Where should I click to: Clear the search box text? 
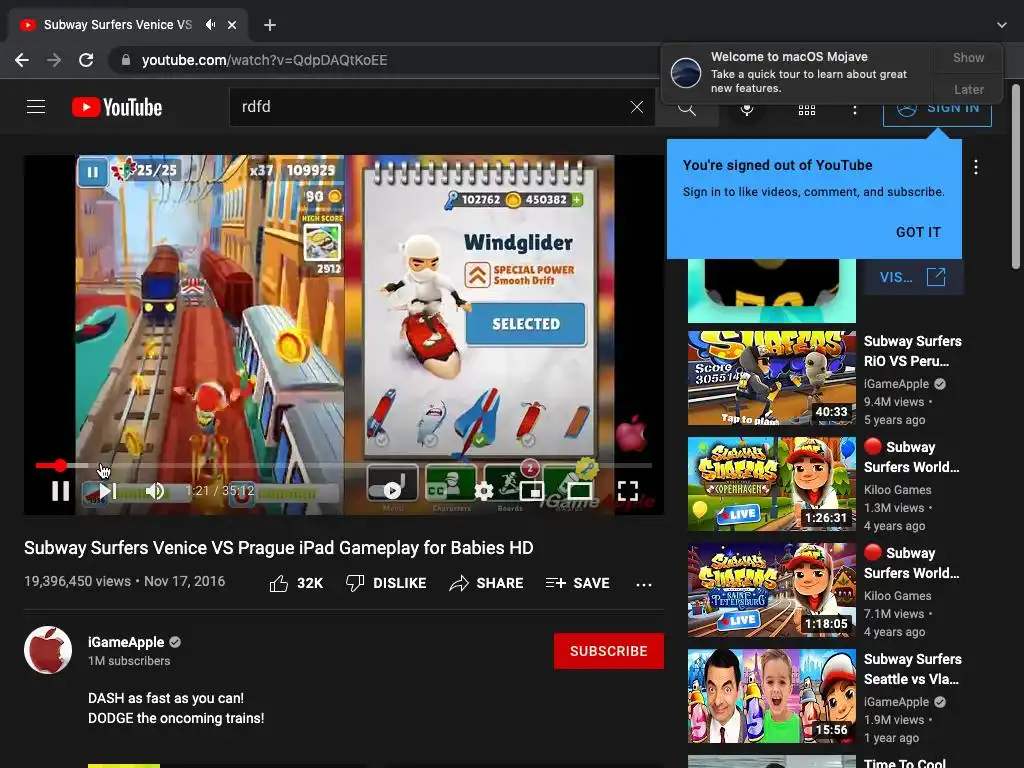click(x=637, y=107)
